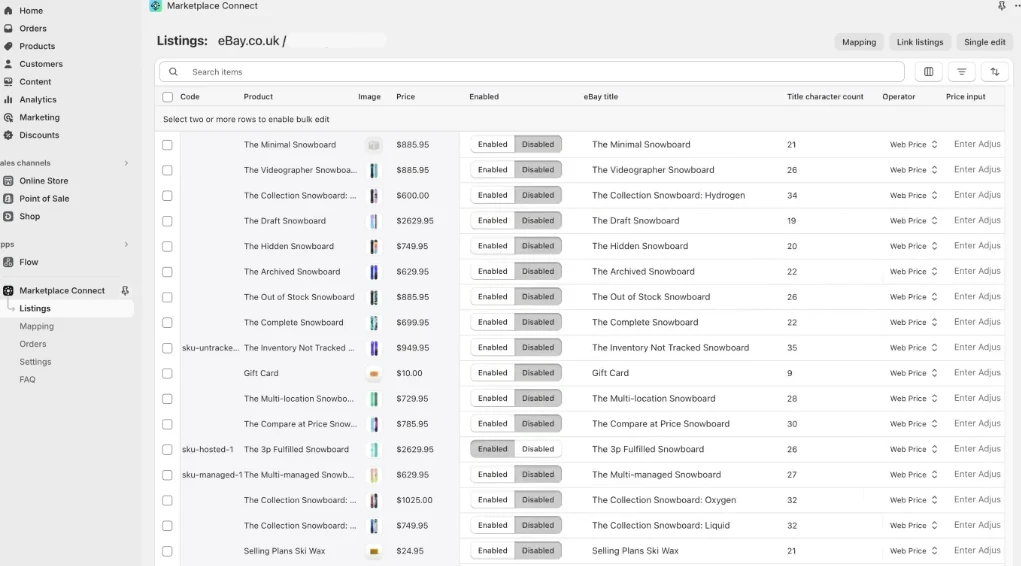Viewport: 1021px width, 566px height.
Task: Set The 3p Fulfilled Snowboard to Disabled
Action: click(x=538, y=449)
